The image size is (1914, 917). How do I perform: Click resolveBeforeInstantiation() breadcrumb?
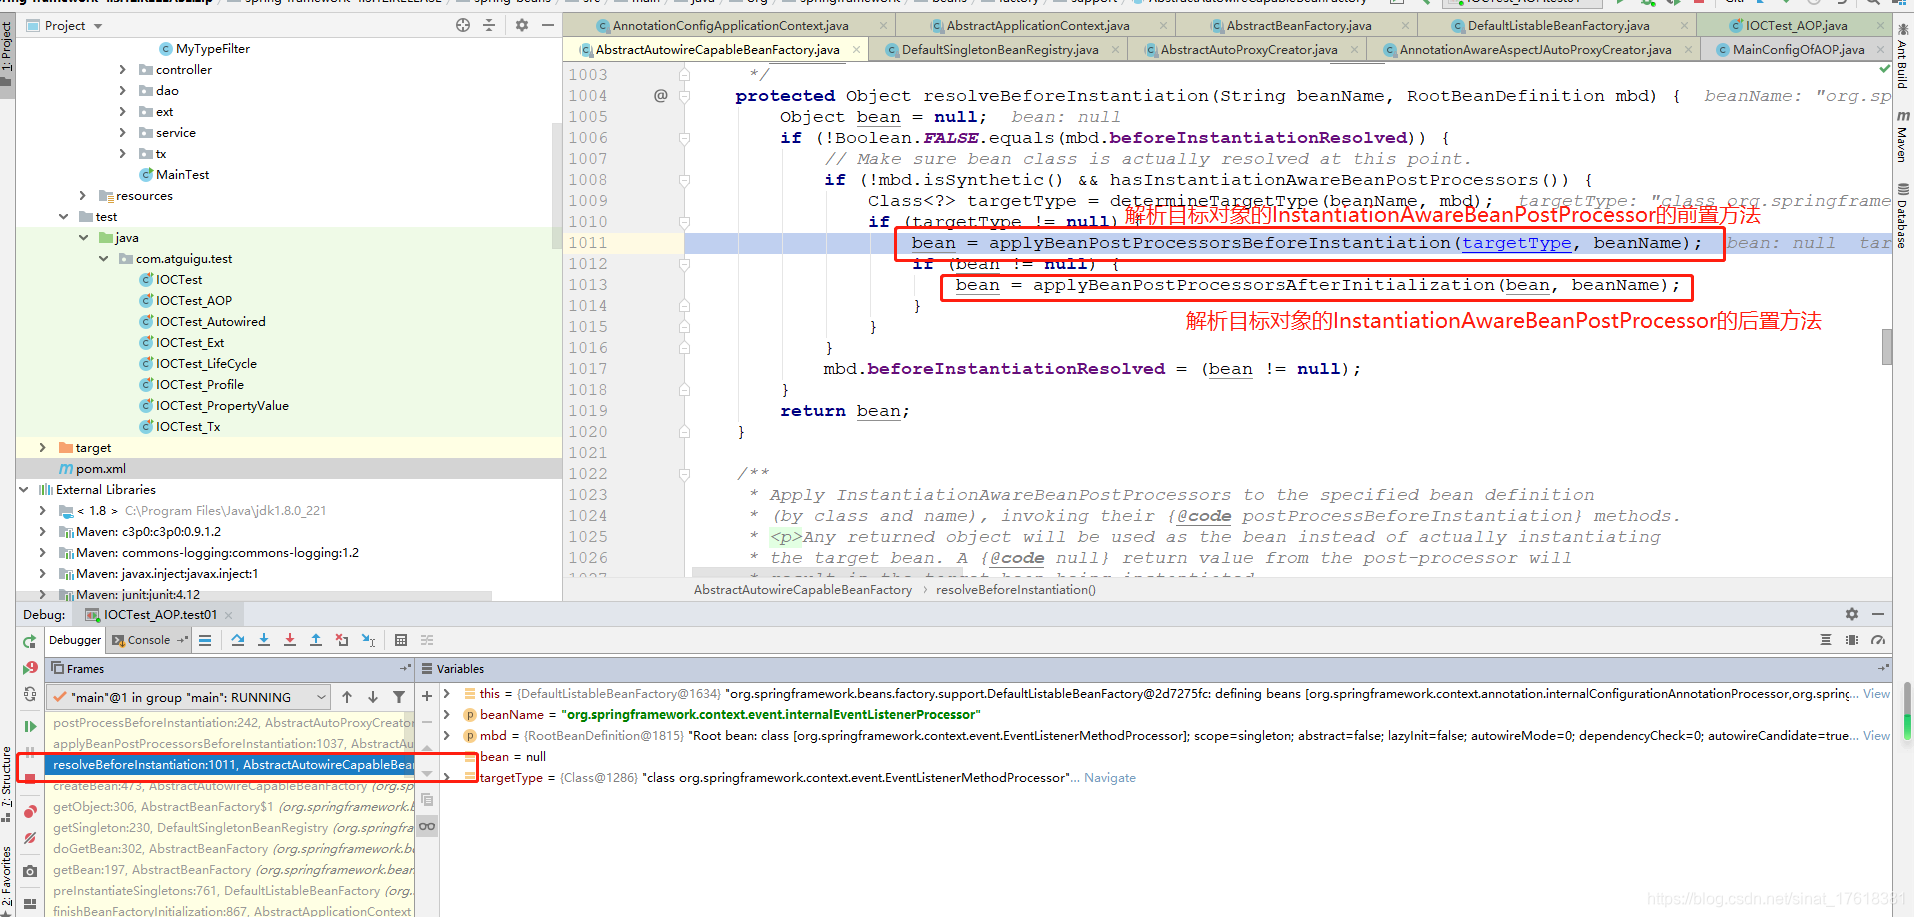point(1016,590)
